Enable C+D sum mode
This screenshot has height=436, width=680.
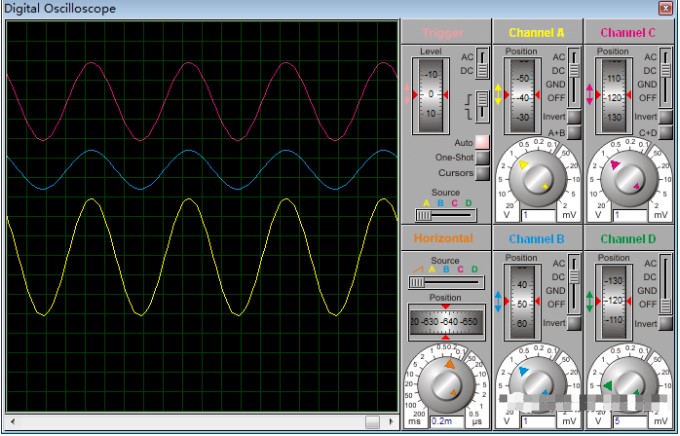click(x=666, y=132)
